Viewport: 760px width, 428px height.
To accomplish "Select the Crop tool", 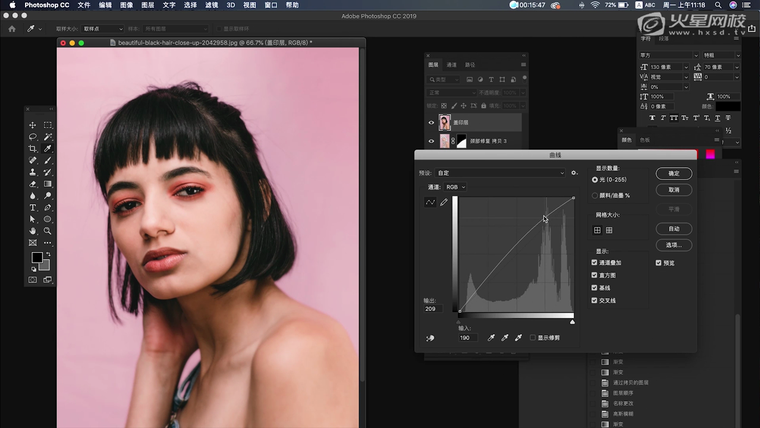I will coord(33,148).
